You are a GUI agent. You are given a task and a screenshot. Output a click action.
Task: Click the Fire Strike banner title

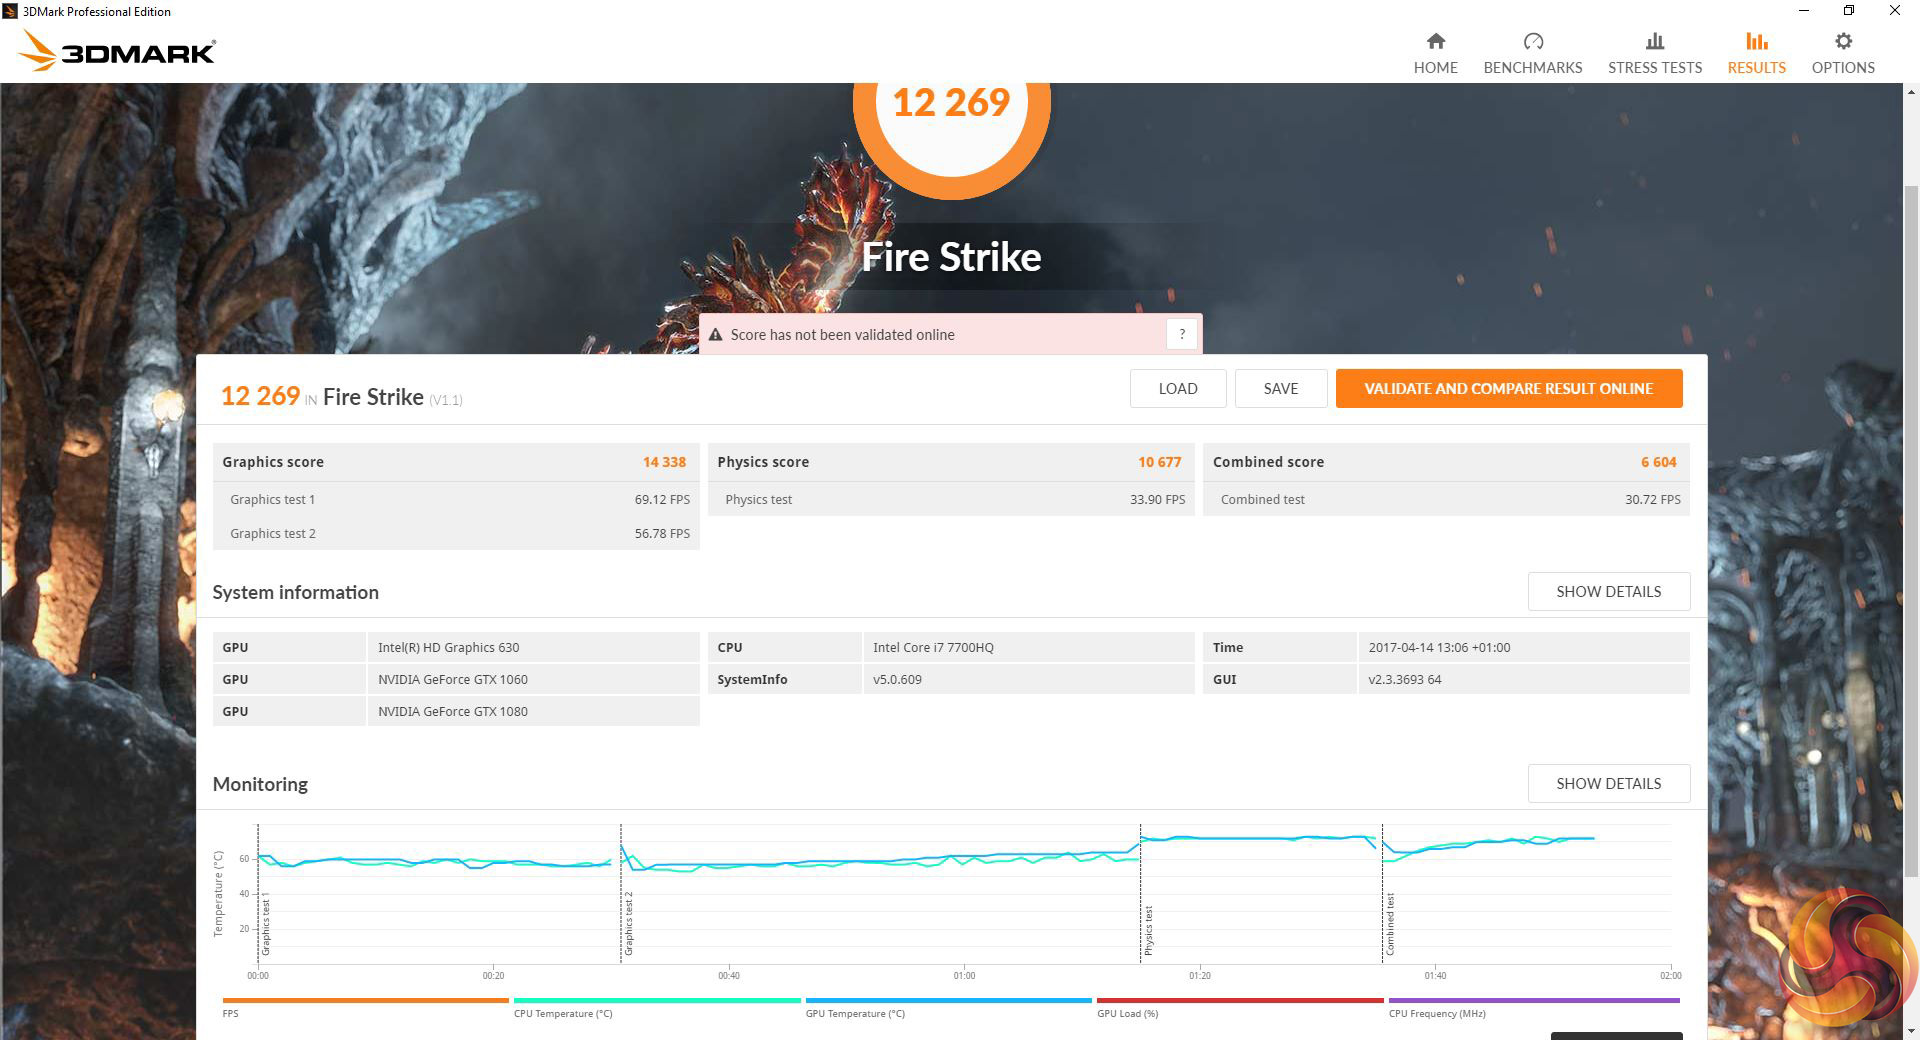[x=951, y=257]
